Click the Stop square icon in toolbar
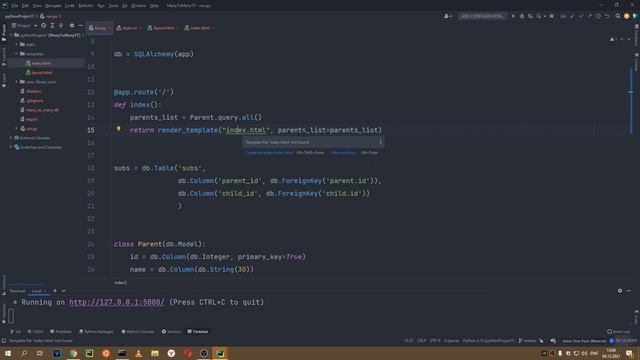The image size is (640, 360). (x=551, y=16)
